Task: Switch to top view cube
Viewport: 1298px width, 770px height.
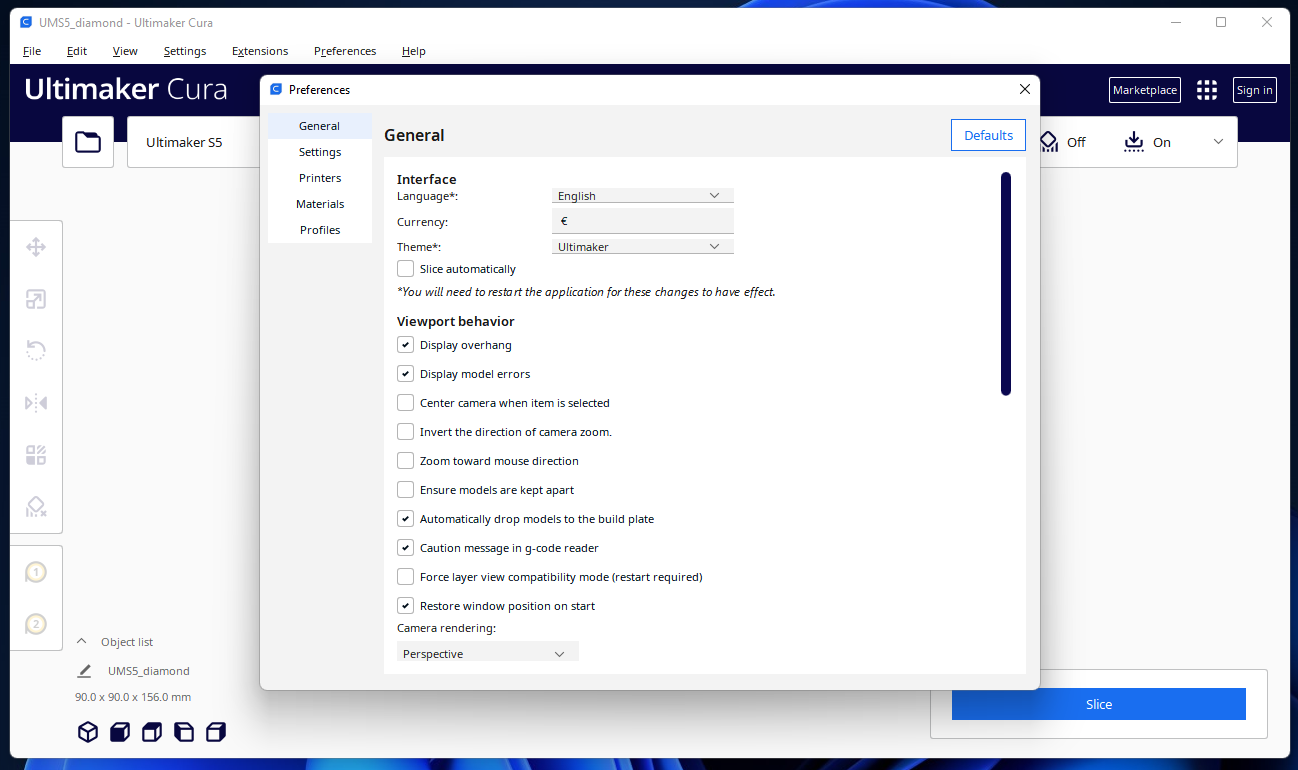Action: click(x=152, y=732)
